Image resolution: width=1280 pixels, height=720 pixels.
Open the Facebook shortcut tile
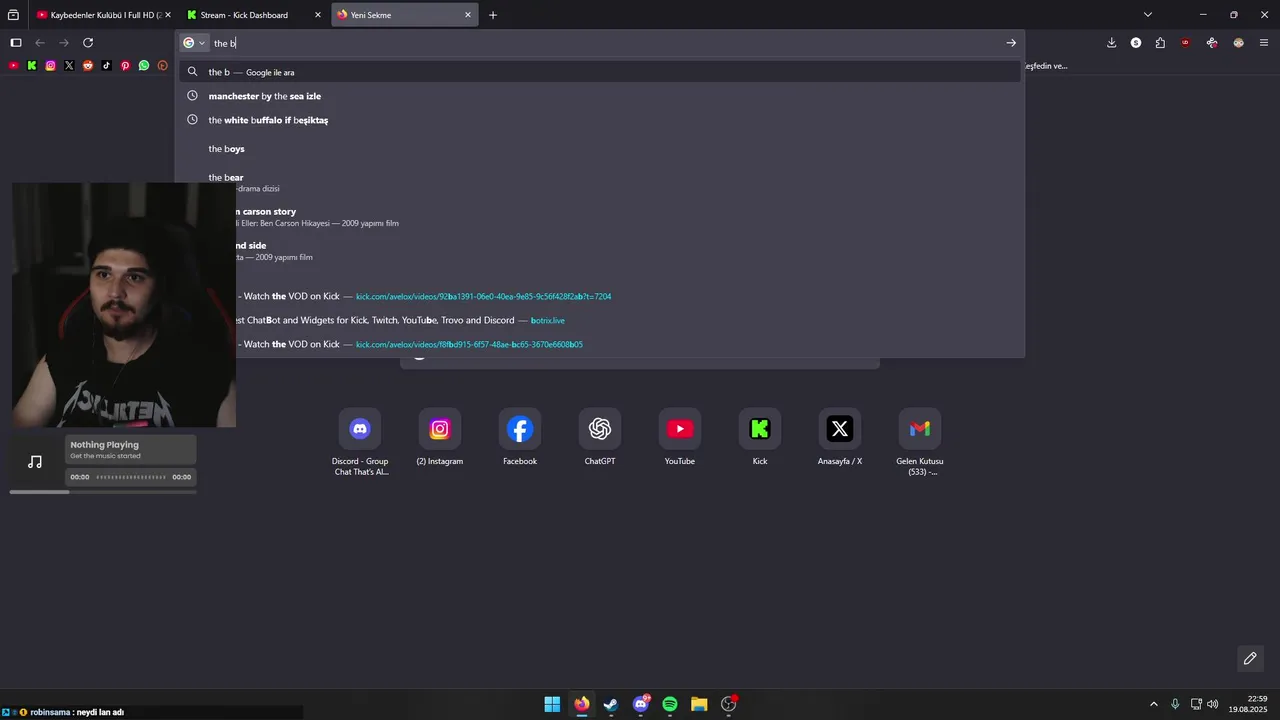point(520,429)
